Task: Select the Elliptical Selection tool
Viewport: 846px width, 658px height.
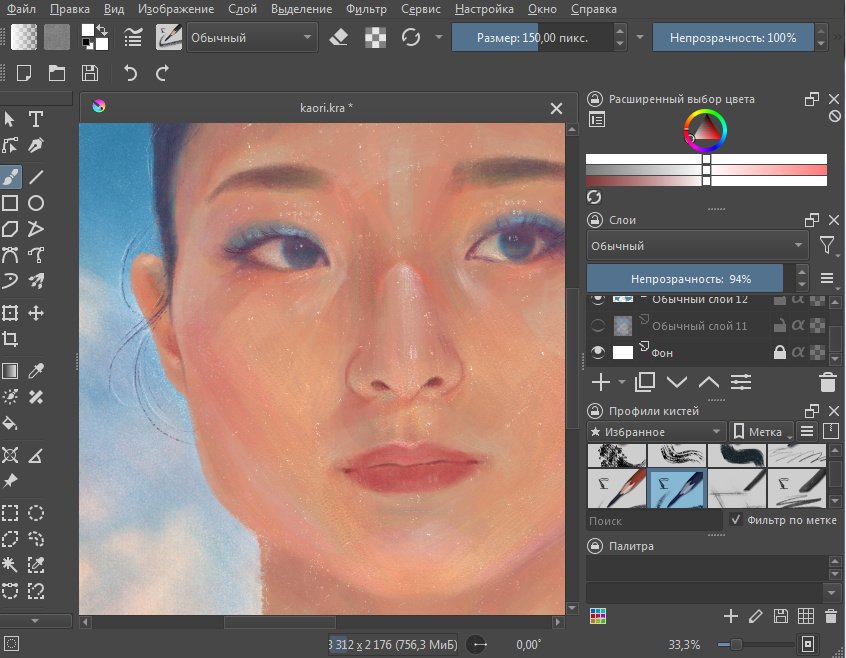Action: [36, 513]
